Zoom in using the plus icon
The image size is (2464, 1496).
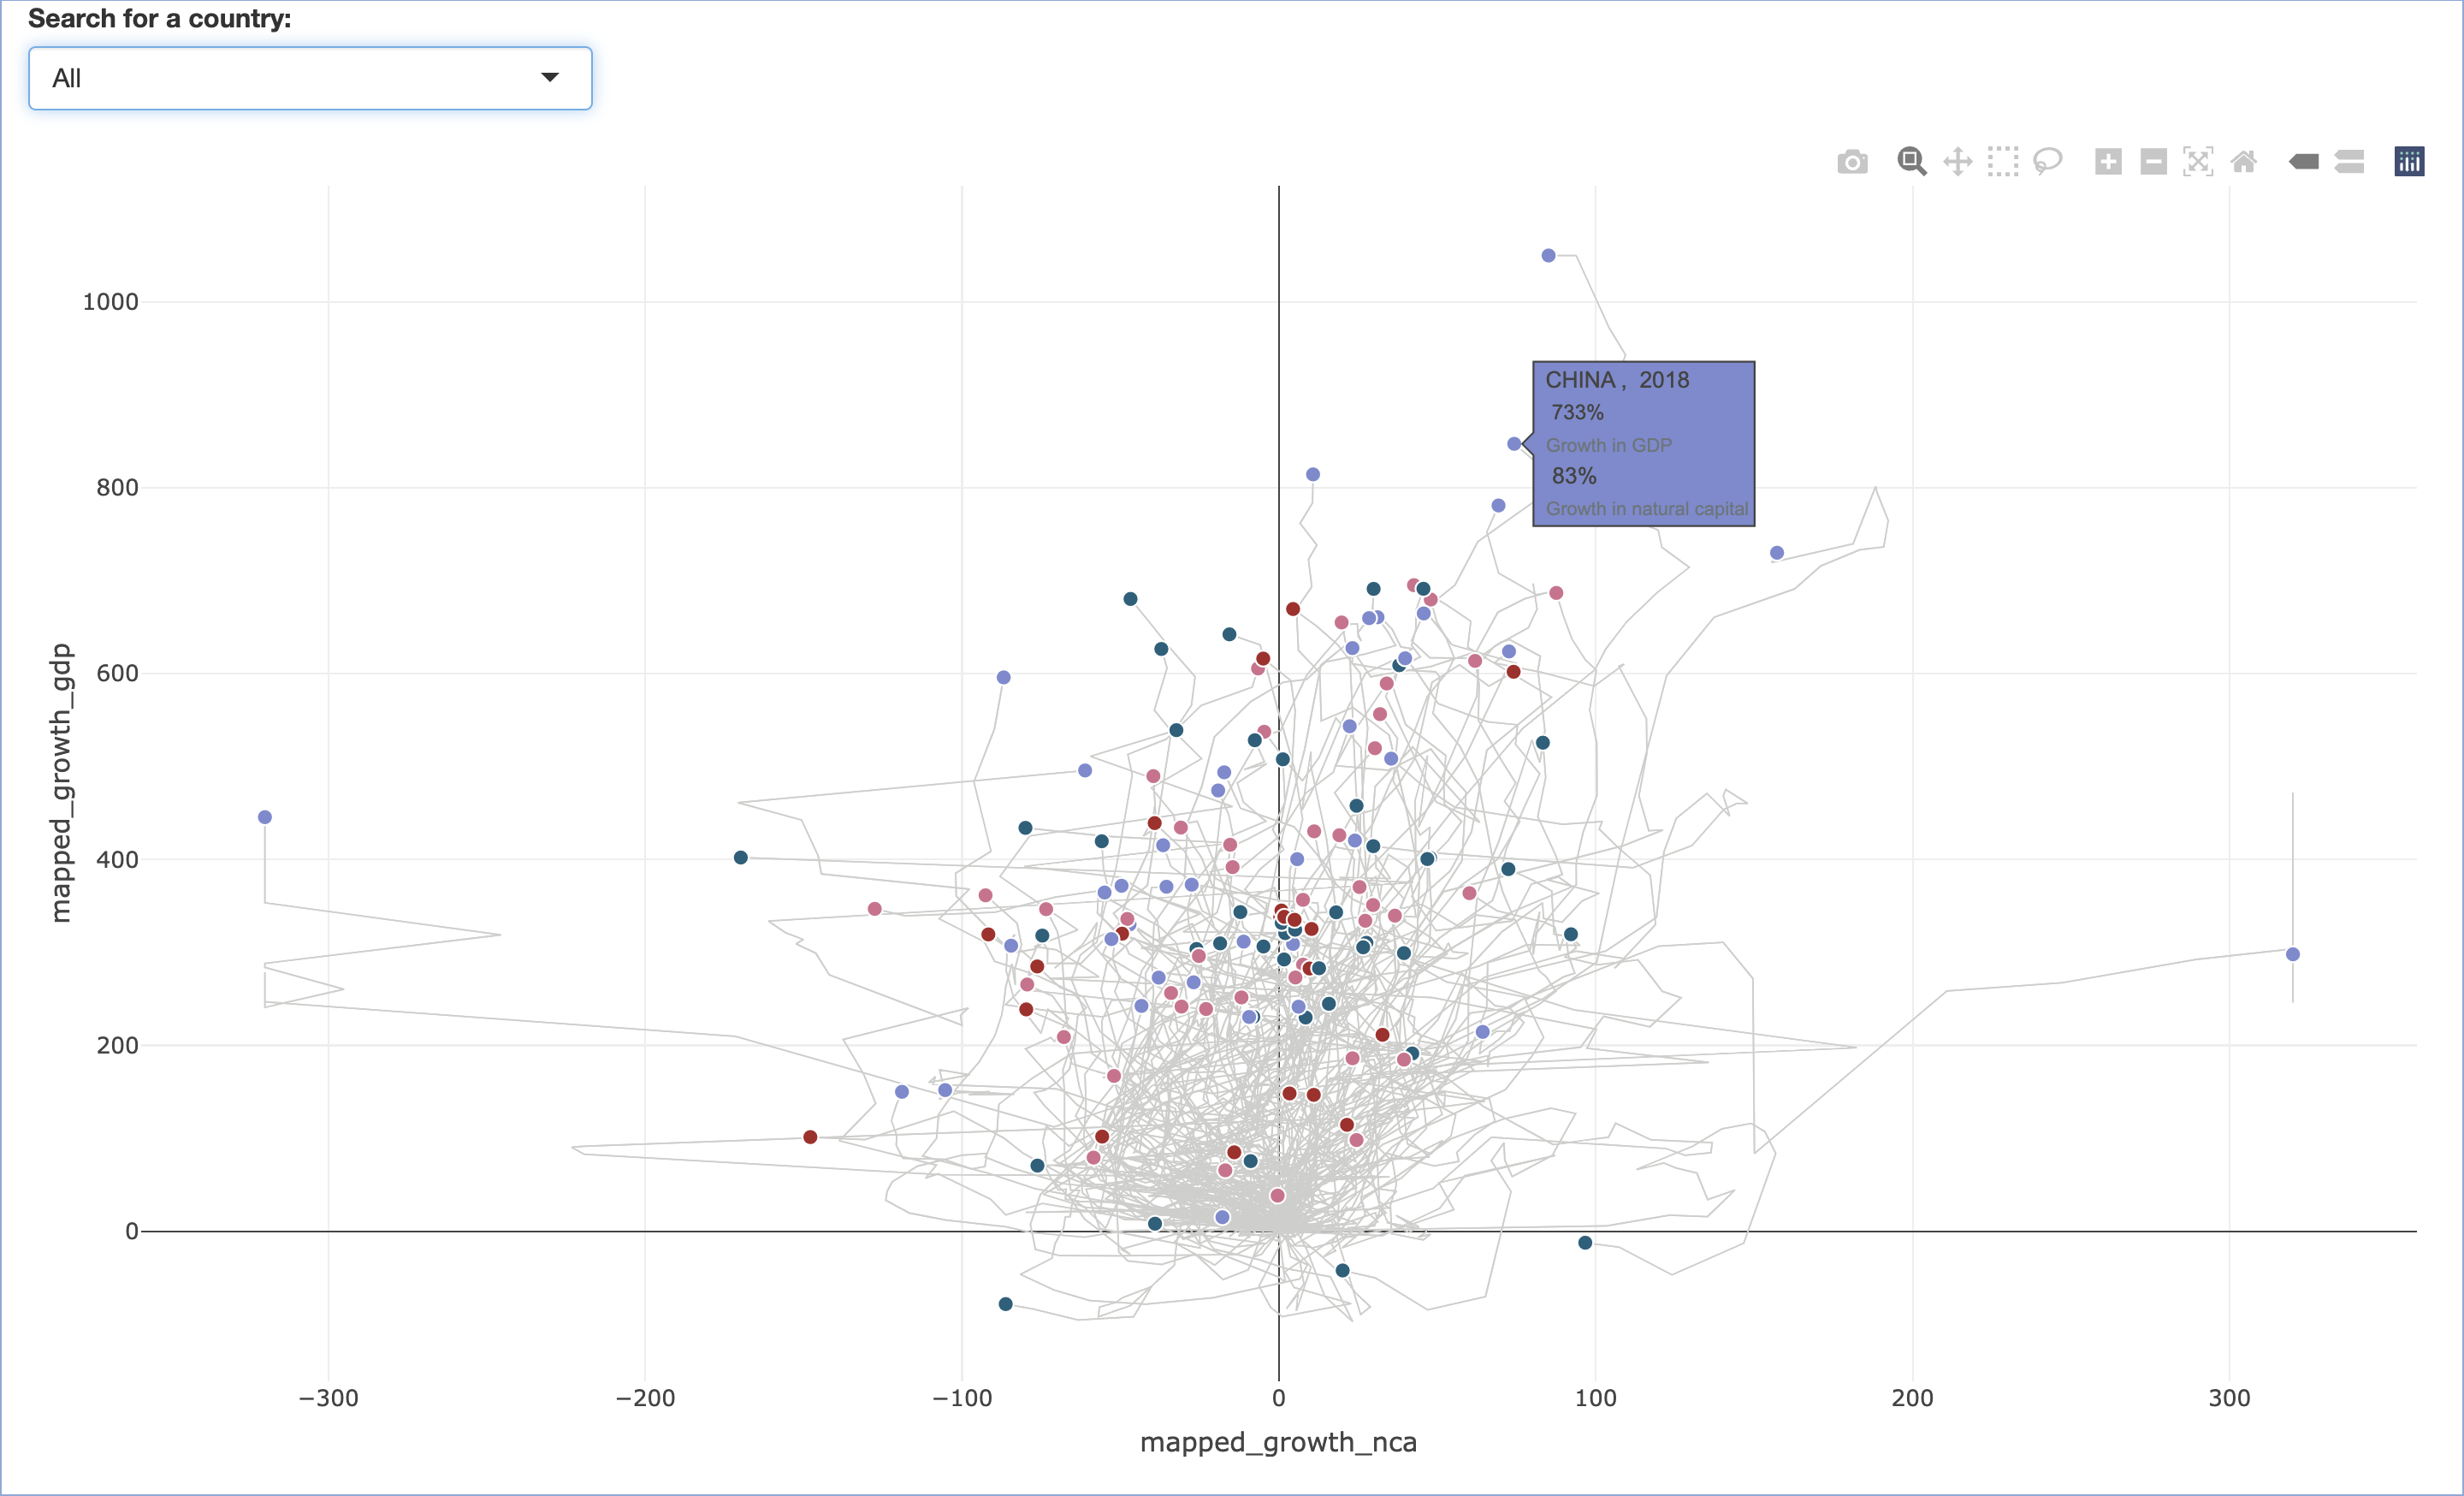point(2107,161)
